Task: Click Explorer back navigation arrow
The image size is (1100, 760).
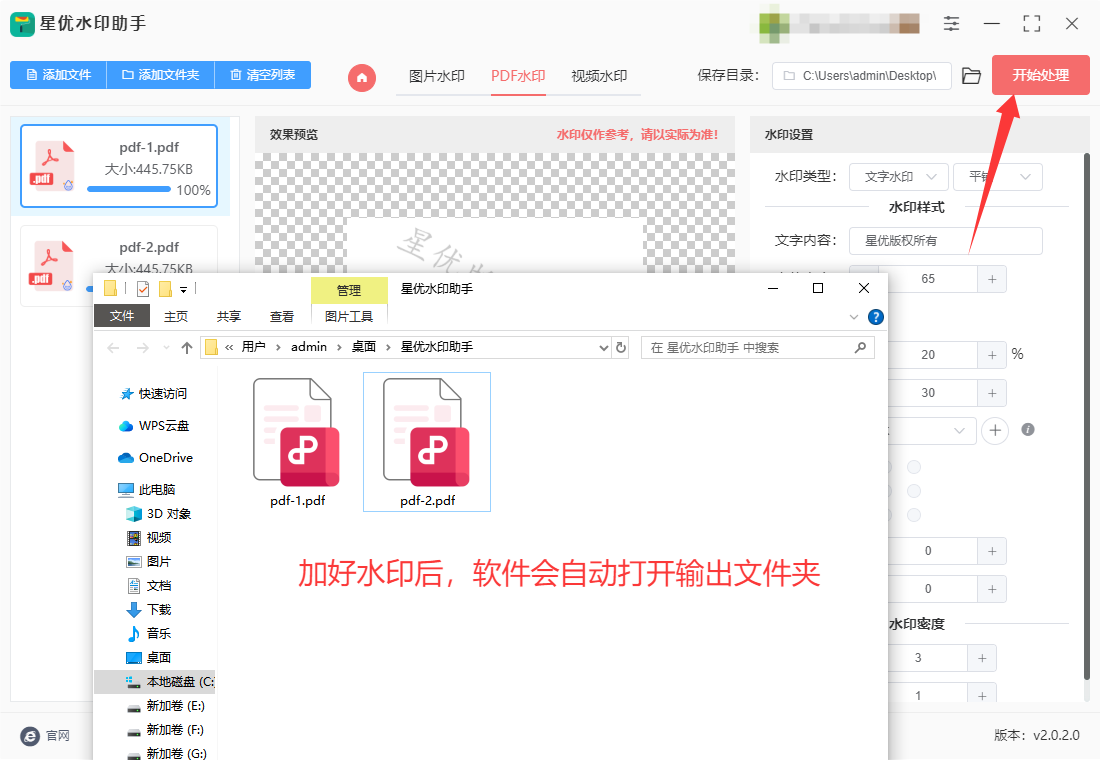Action: point(114,347)
